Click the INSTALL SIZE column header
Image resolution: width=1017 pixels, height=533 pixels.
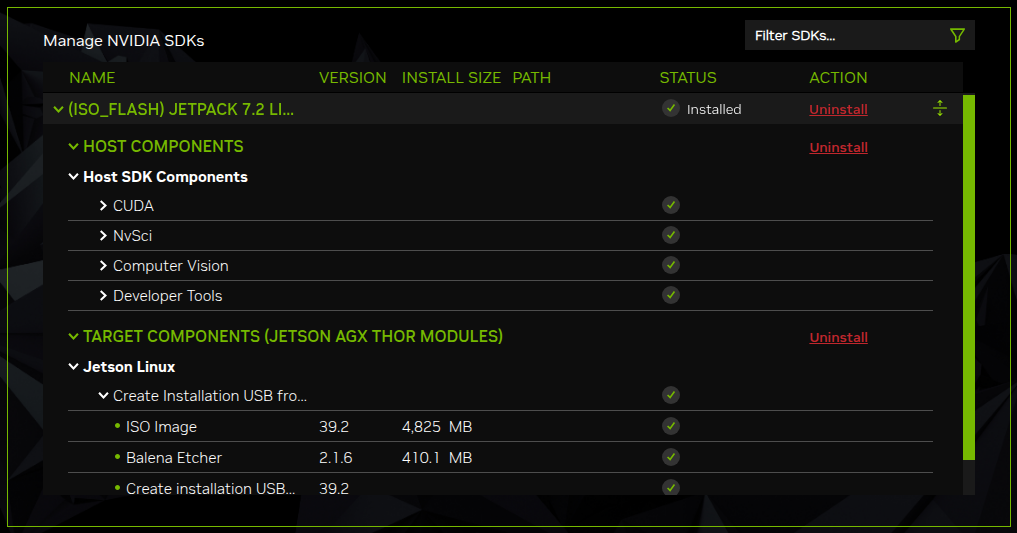coord(451,78)
